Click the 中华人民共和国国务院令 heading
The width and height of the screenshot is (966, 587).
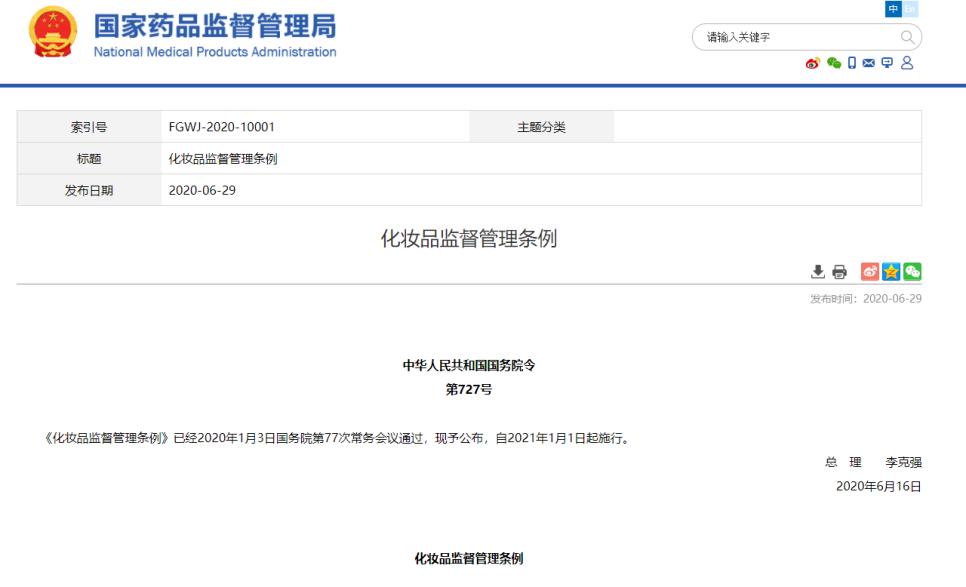click(469, 365)
